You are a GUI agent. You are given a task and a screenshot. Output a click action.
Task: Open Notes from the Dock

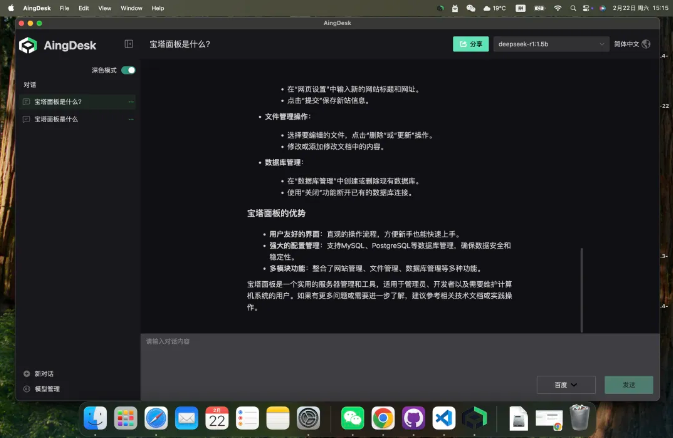click(x=278, y=418)
